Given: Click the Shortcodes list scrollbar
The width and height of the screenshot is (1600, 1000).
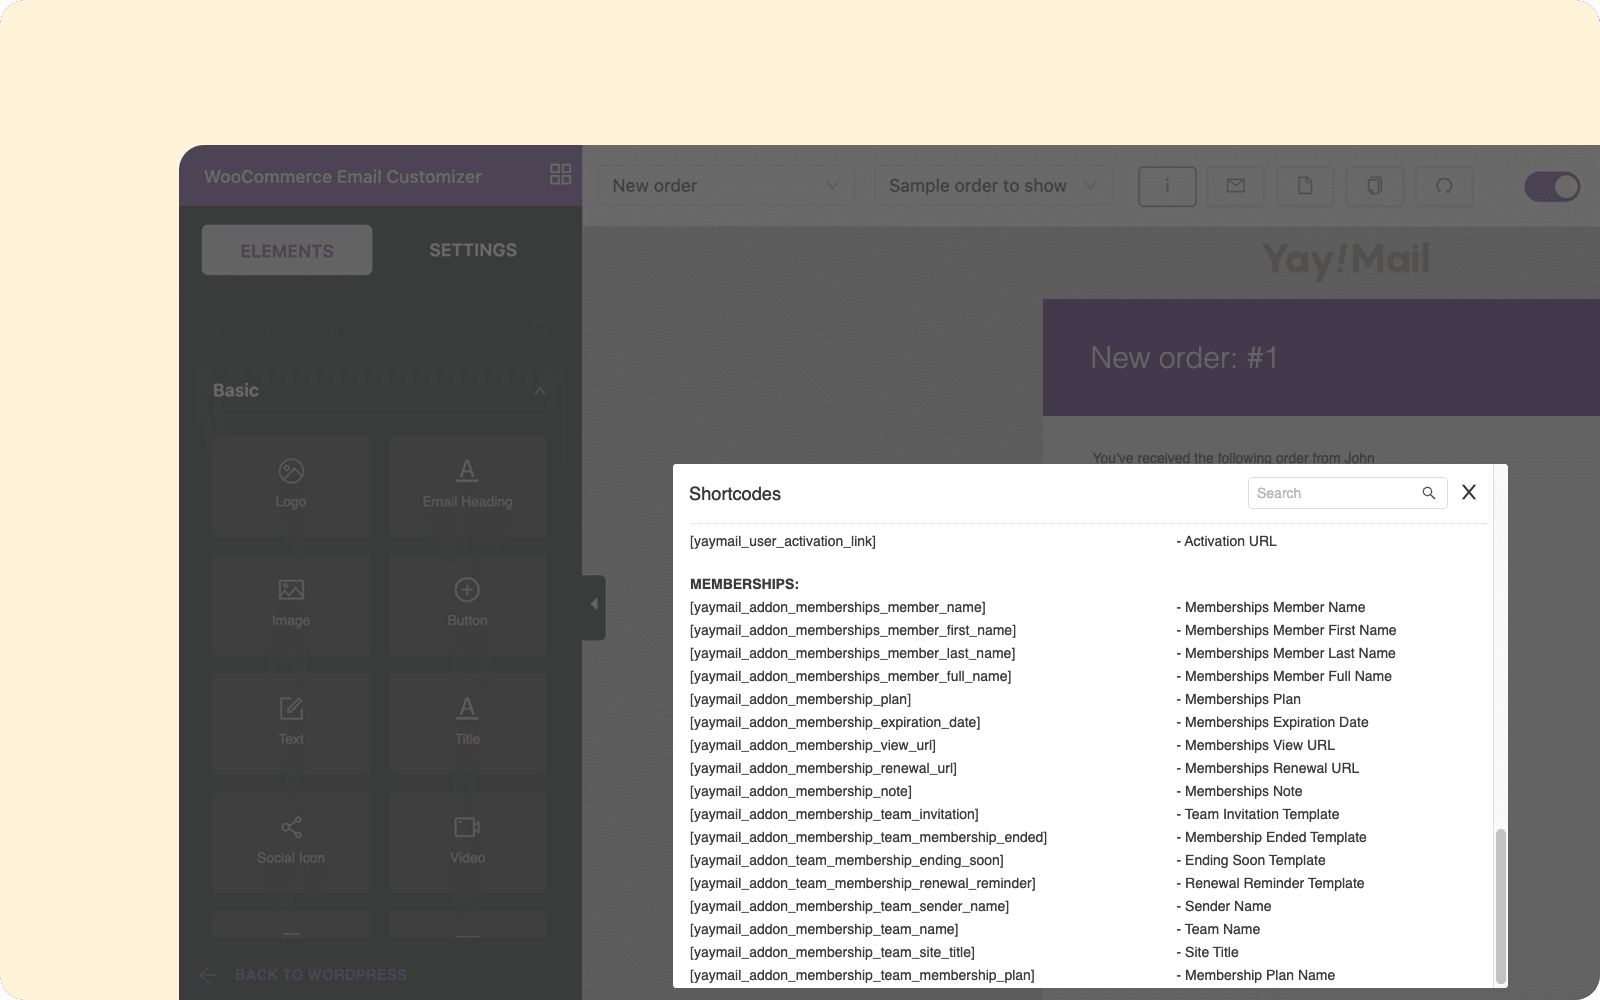Looking at the screenshot, I should click(x=1500, y=905).
